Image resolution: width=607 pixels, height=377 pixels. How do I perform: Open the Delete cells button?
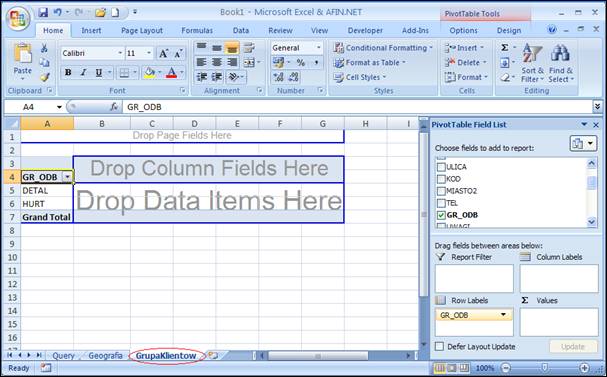click(465, 62)
